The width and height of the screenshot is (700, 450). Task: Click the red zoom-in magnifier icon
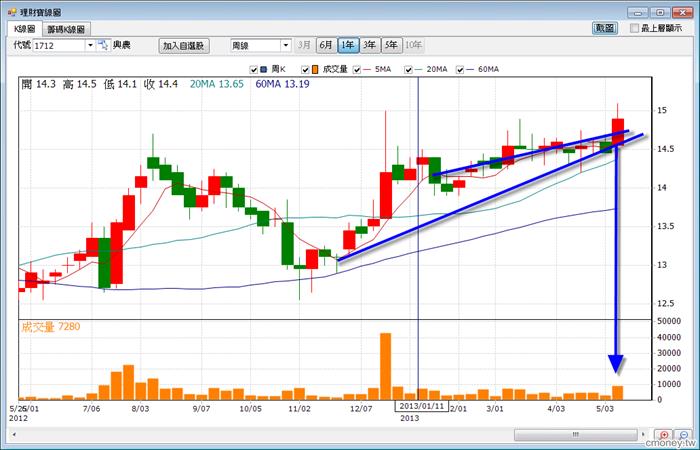[x=663, y=435]
